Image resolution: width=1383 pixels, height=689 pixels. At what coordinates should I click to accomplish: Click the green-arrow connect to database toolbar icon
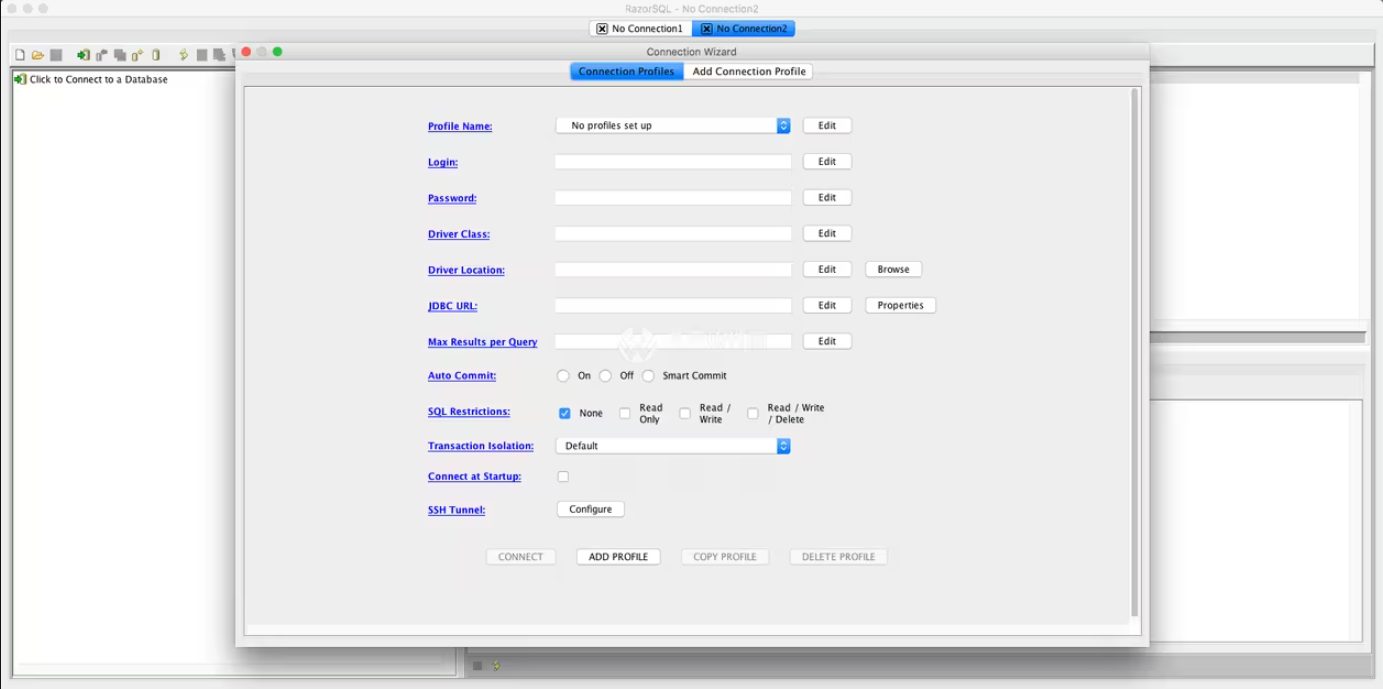coord(83,55)
